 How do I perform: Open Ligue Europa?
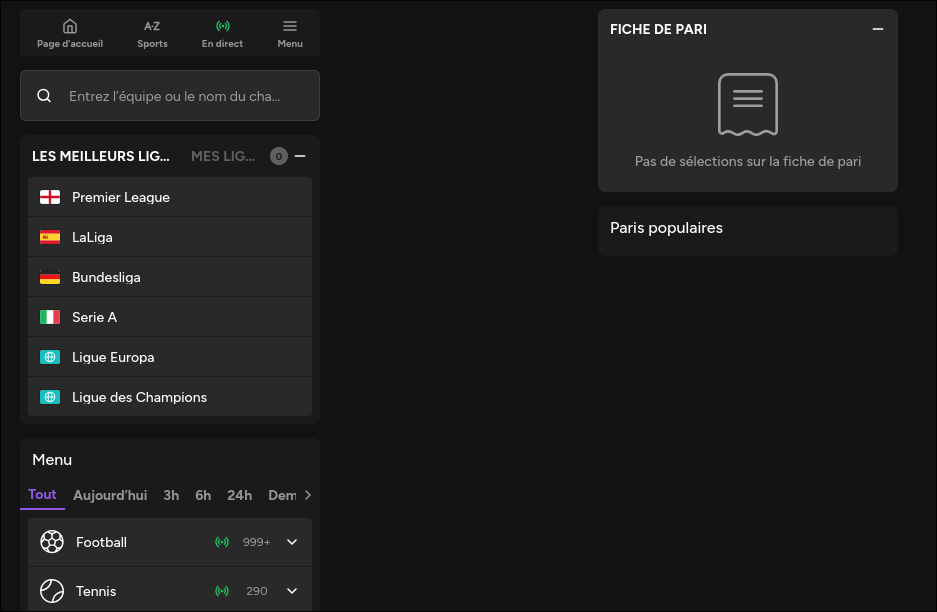pos(170,357)
